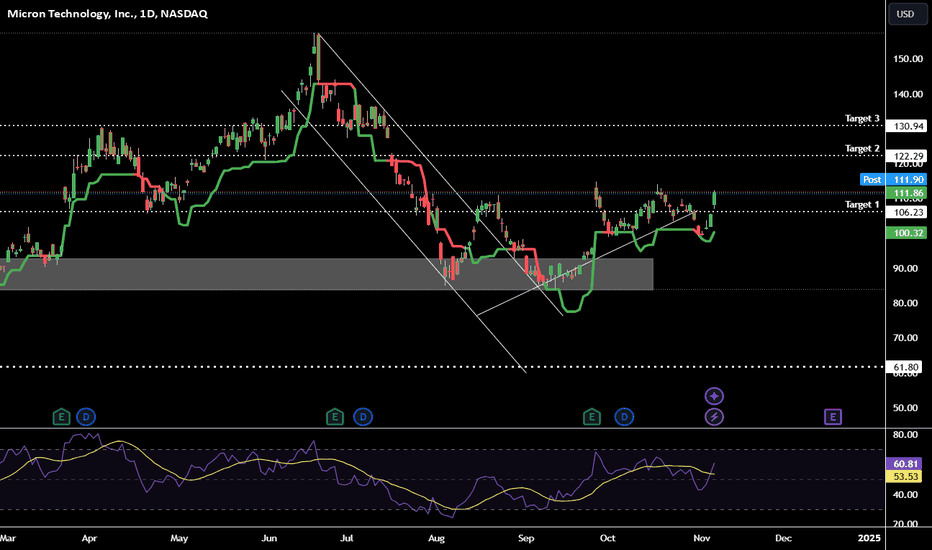932x550 pixels.
Task: Click the 2025 label on time axis
Action: click(869, 538)
